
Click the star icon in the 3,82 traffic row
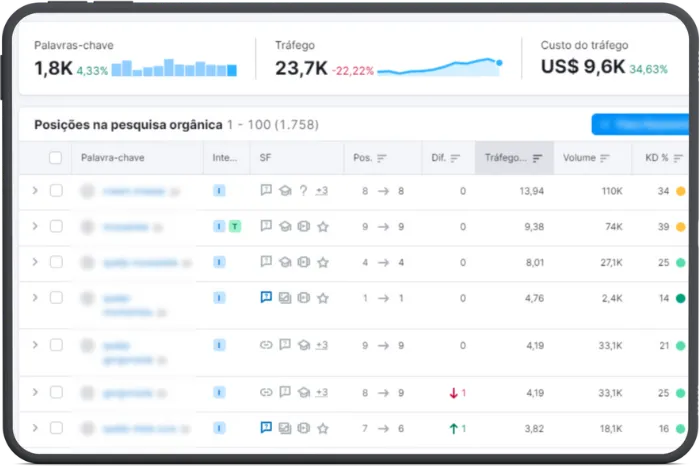[323, 429]
